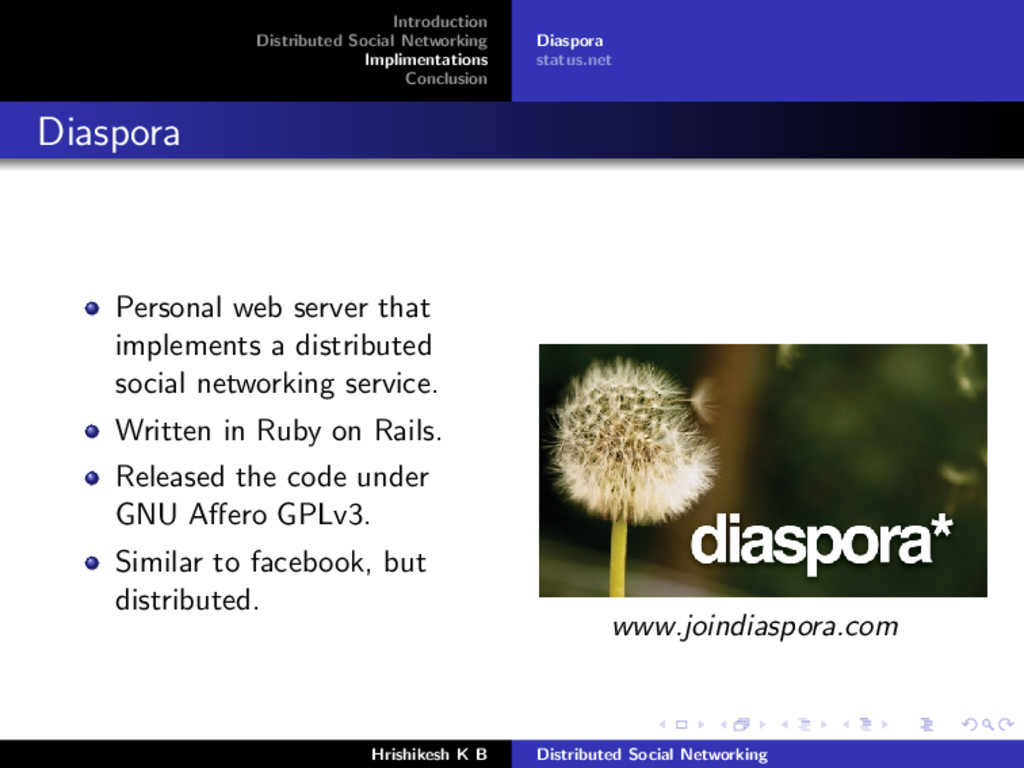Click bullet 'Similar to facebook, but distributed.'

pyautogui.click(x=271, y=581)
